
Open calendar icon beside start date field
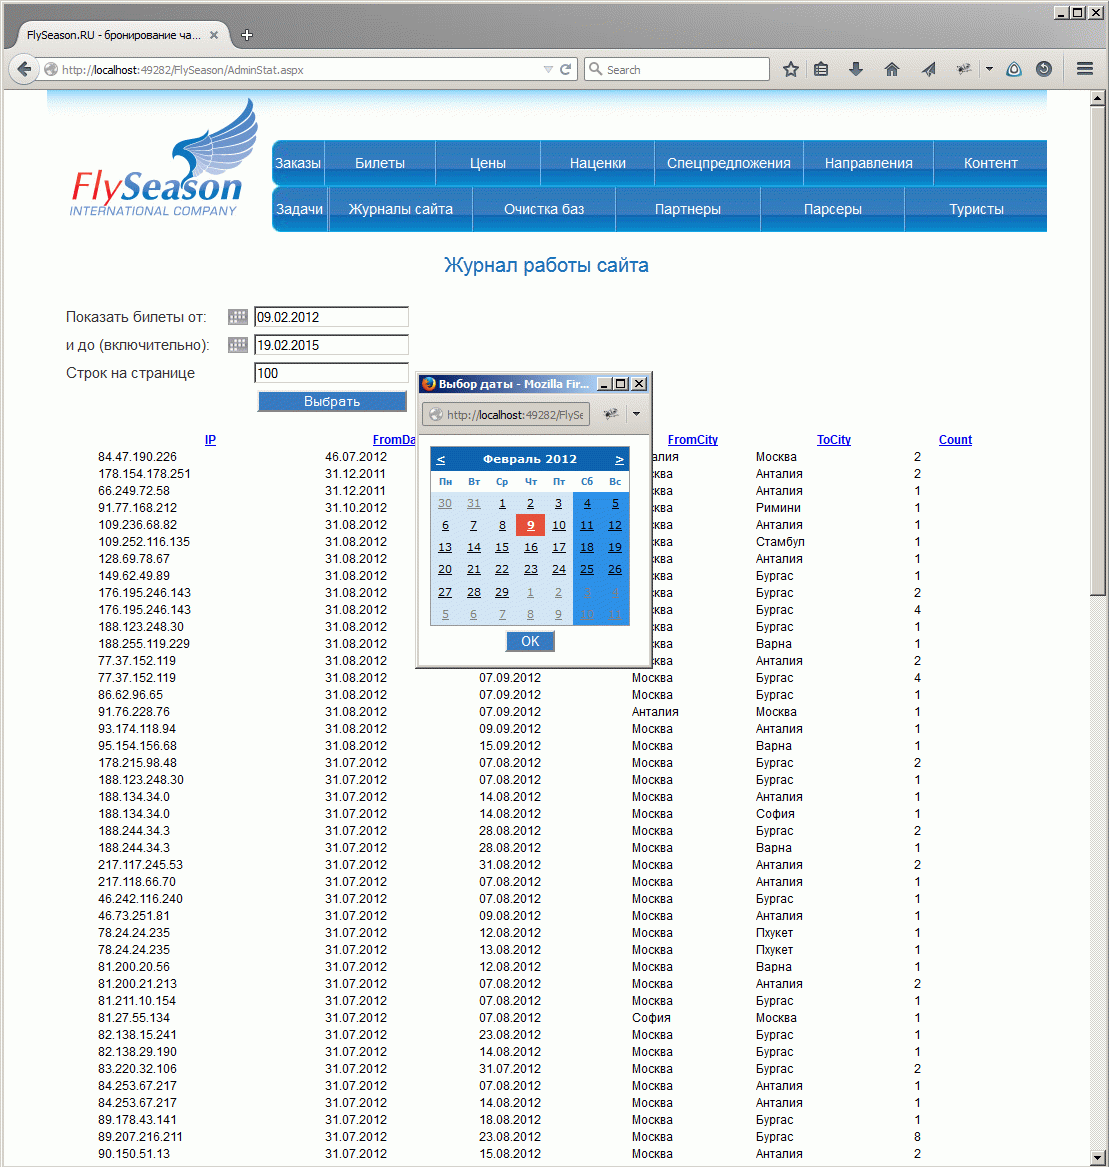pos(237,317)
